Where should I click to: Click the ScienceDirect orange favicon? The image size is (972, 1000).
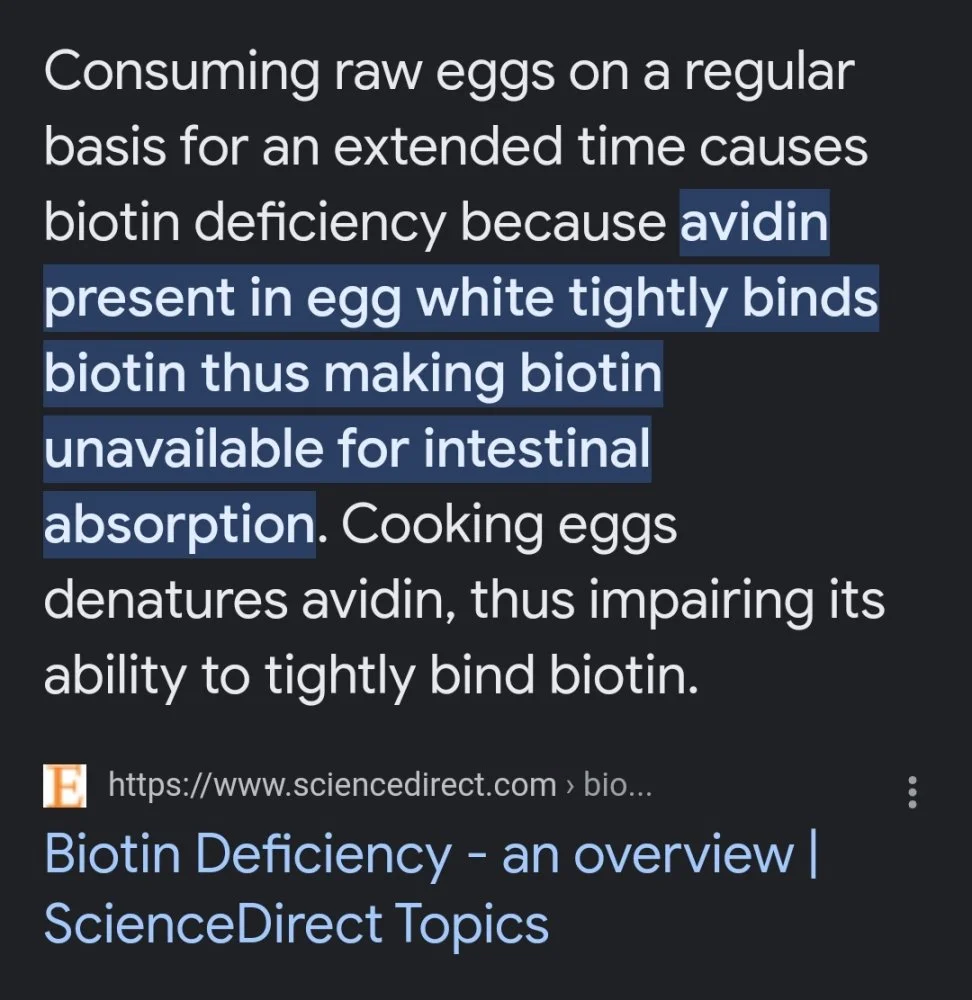[65, 785]
